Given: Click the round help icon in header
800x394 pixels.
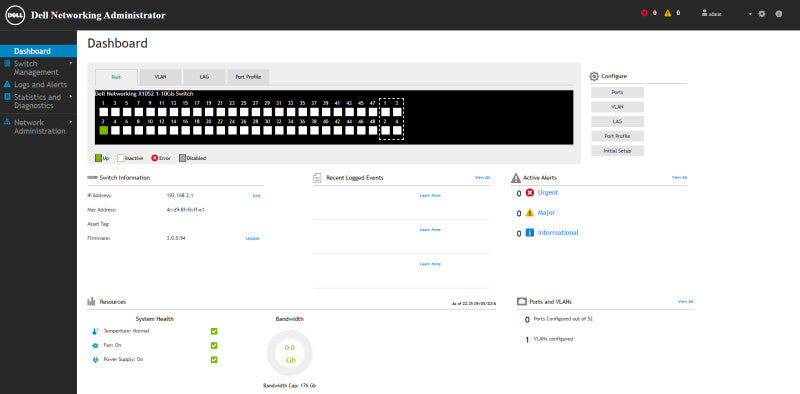Looking at the screenshot, I should point(779,14).
